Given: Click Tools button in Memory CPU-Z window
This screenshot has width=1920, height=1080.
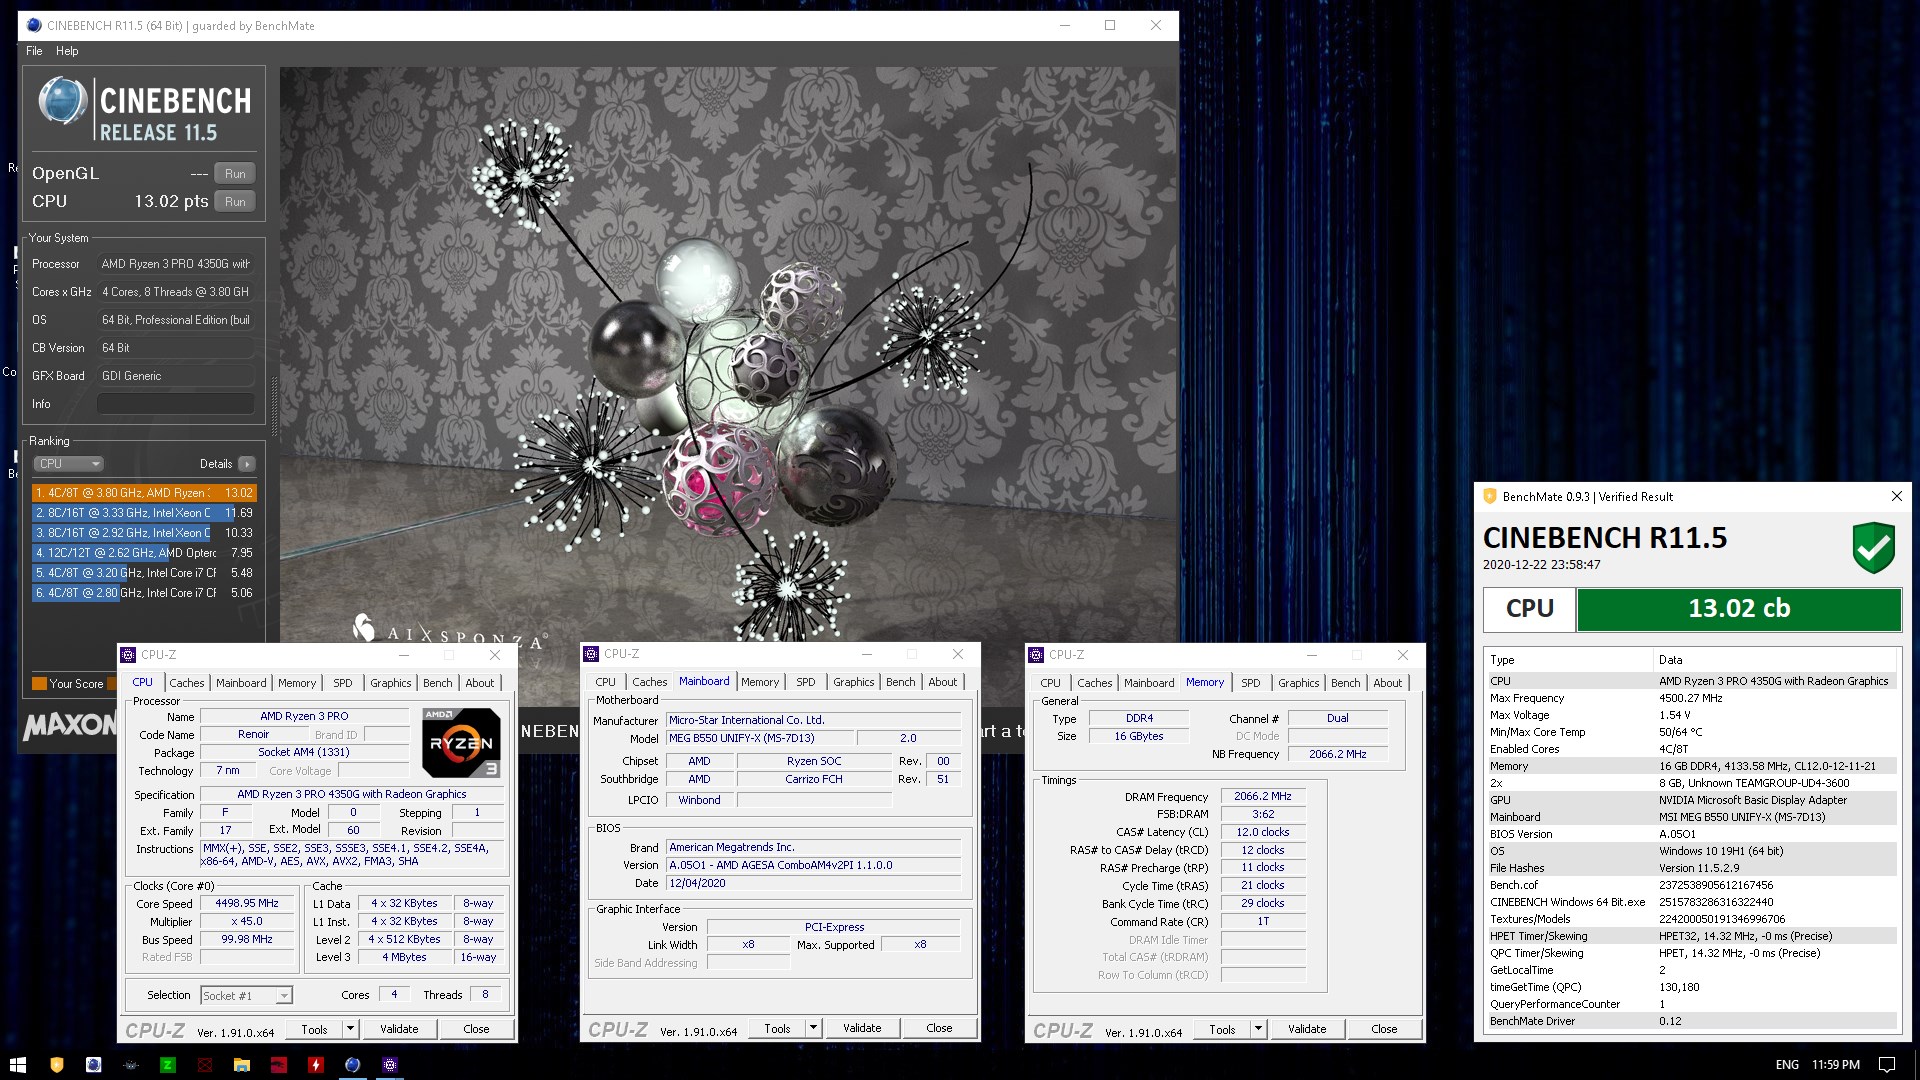Looking at the screenshot, I should 1222,1029.
